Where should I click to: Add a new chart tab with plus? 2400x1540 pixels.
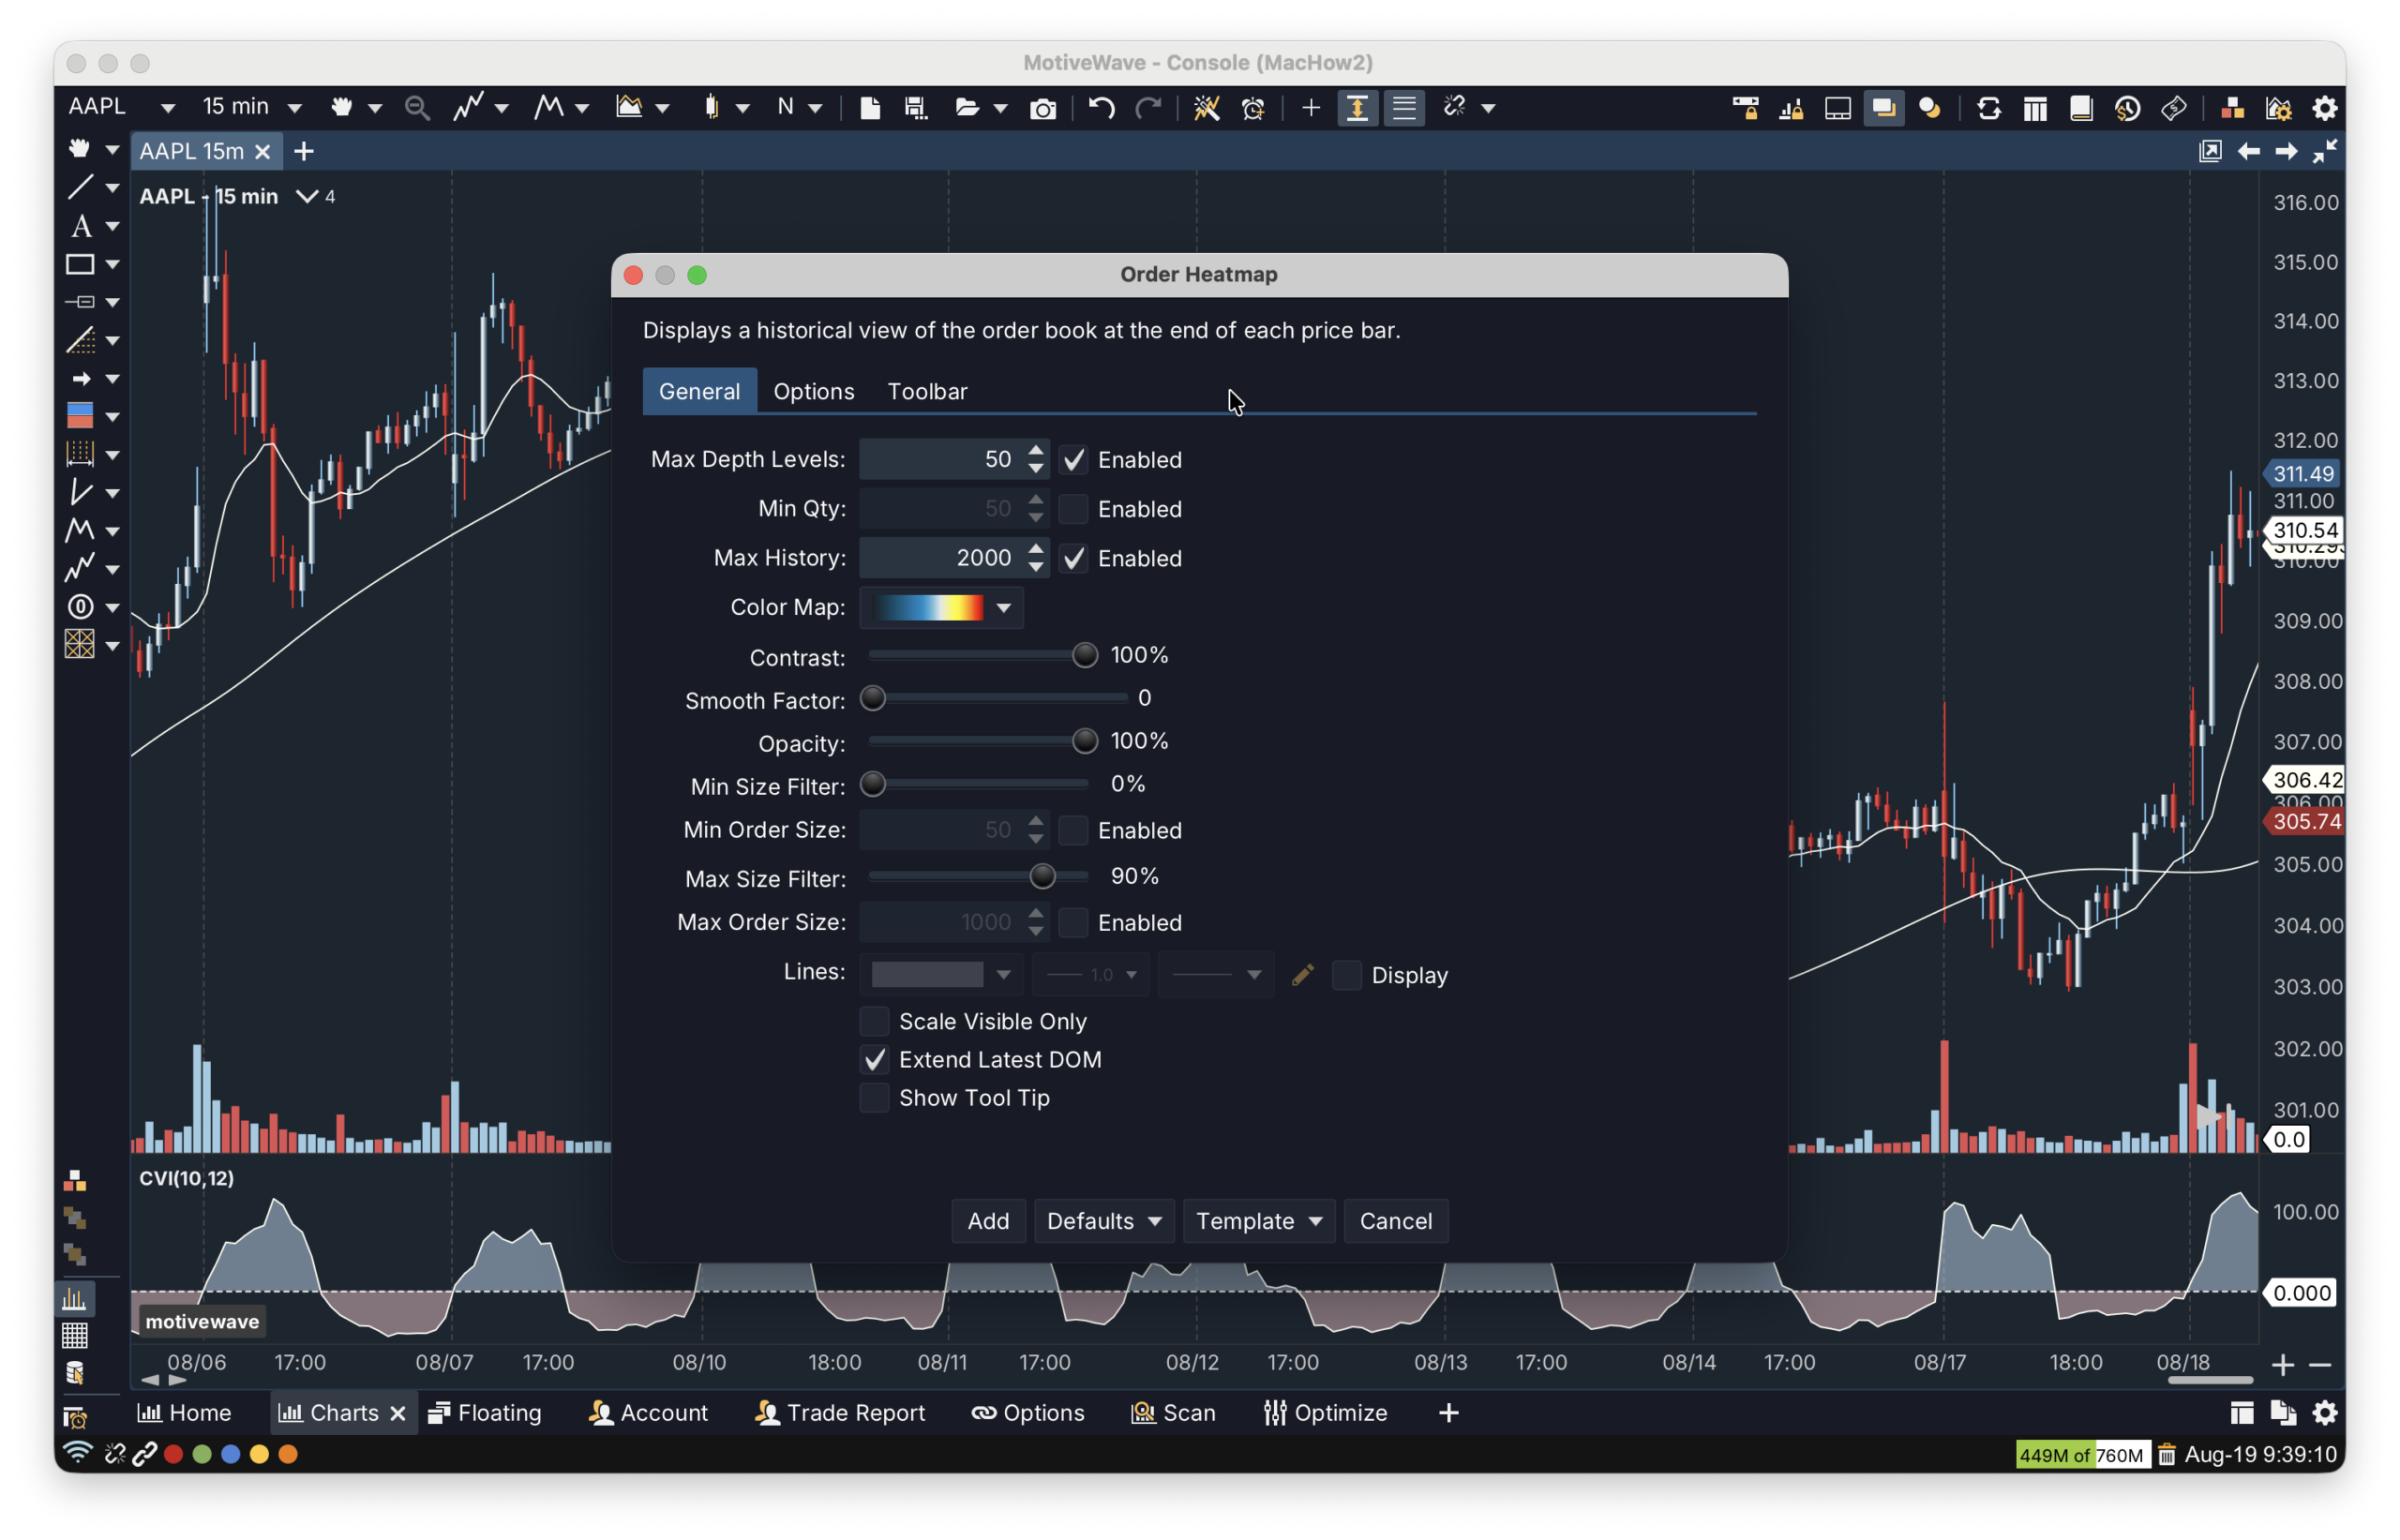(x=304, y=151)
